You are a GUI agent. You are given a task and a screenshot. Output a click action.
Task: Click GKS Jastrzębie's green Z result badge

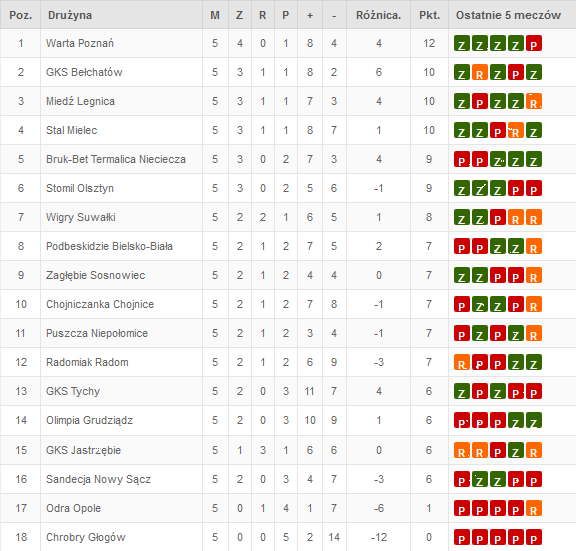coord(516,450)
